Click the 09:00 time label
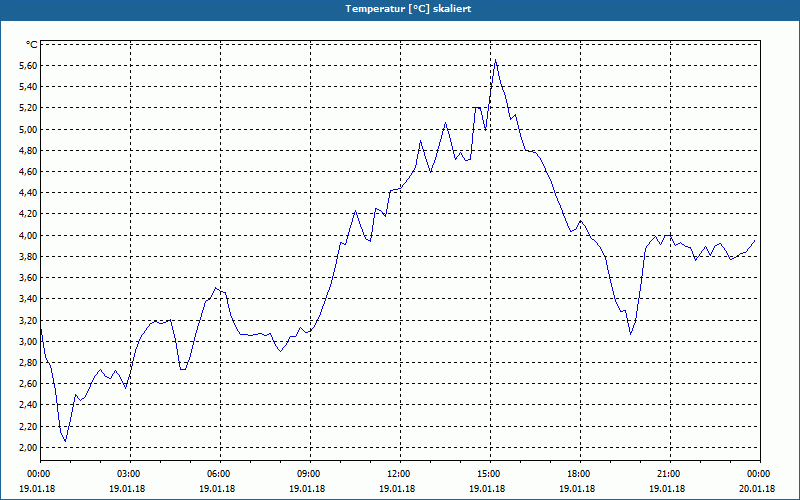The image size is (800, 500). (310, 474)
